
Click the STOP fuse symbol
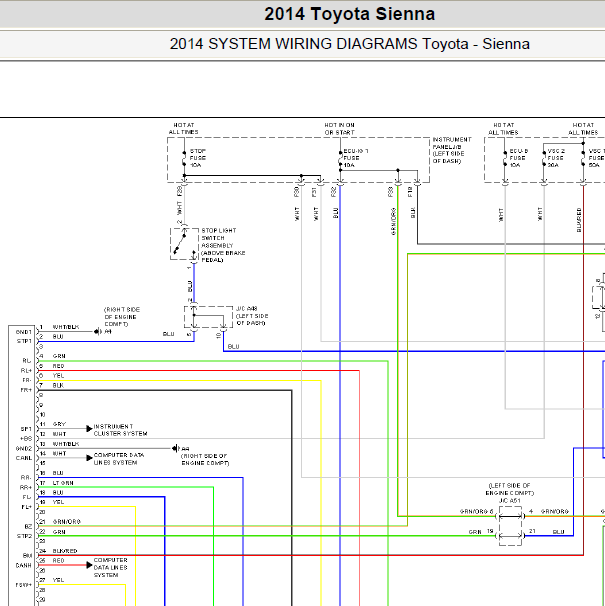click(x=184, y=158)
